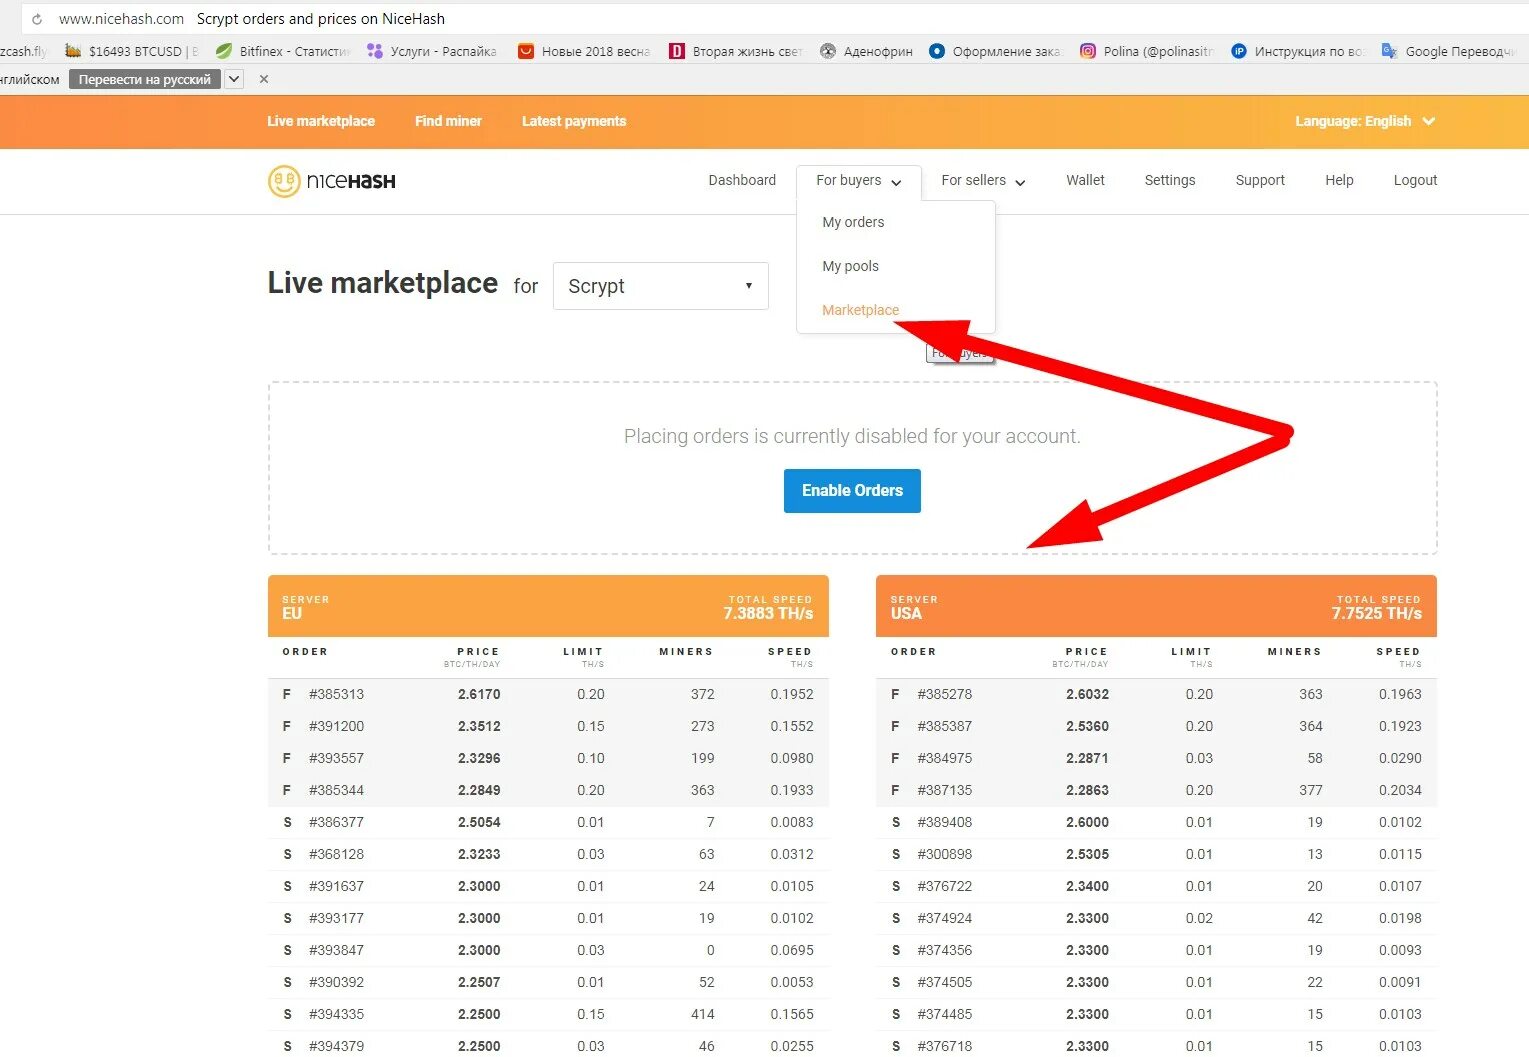Open the Help page
Viewport: 1529px width, 1057px height.
point(1339,180)
